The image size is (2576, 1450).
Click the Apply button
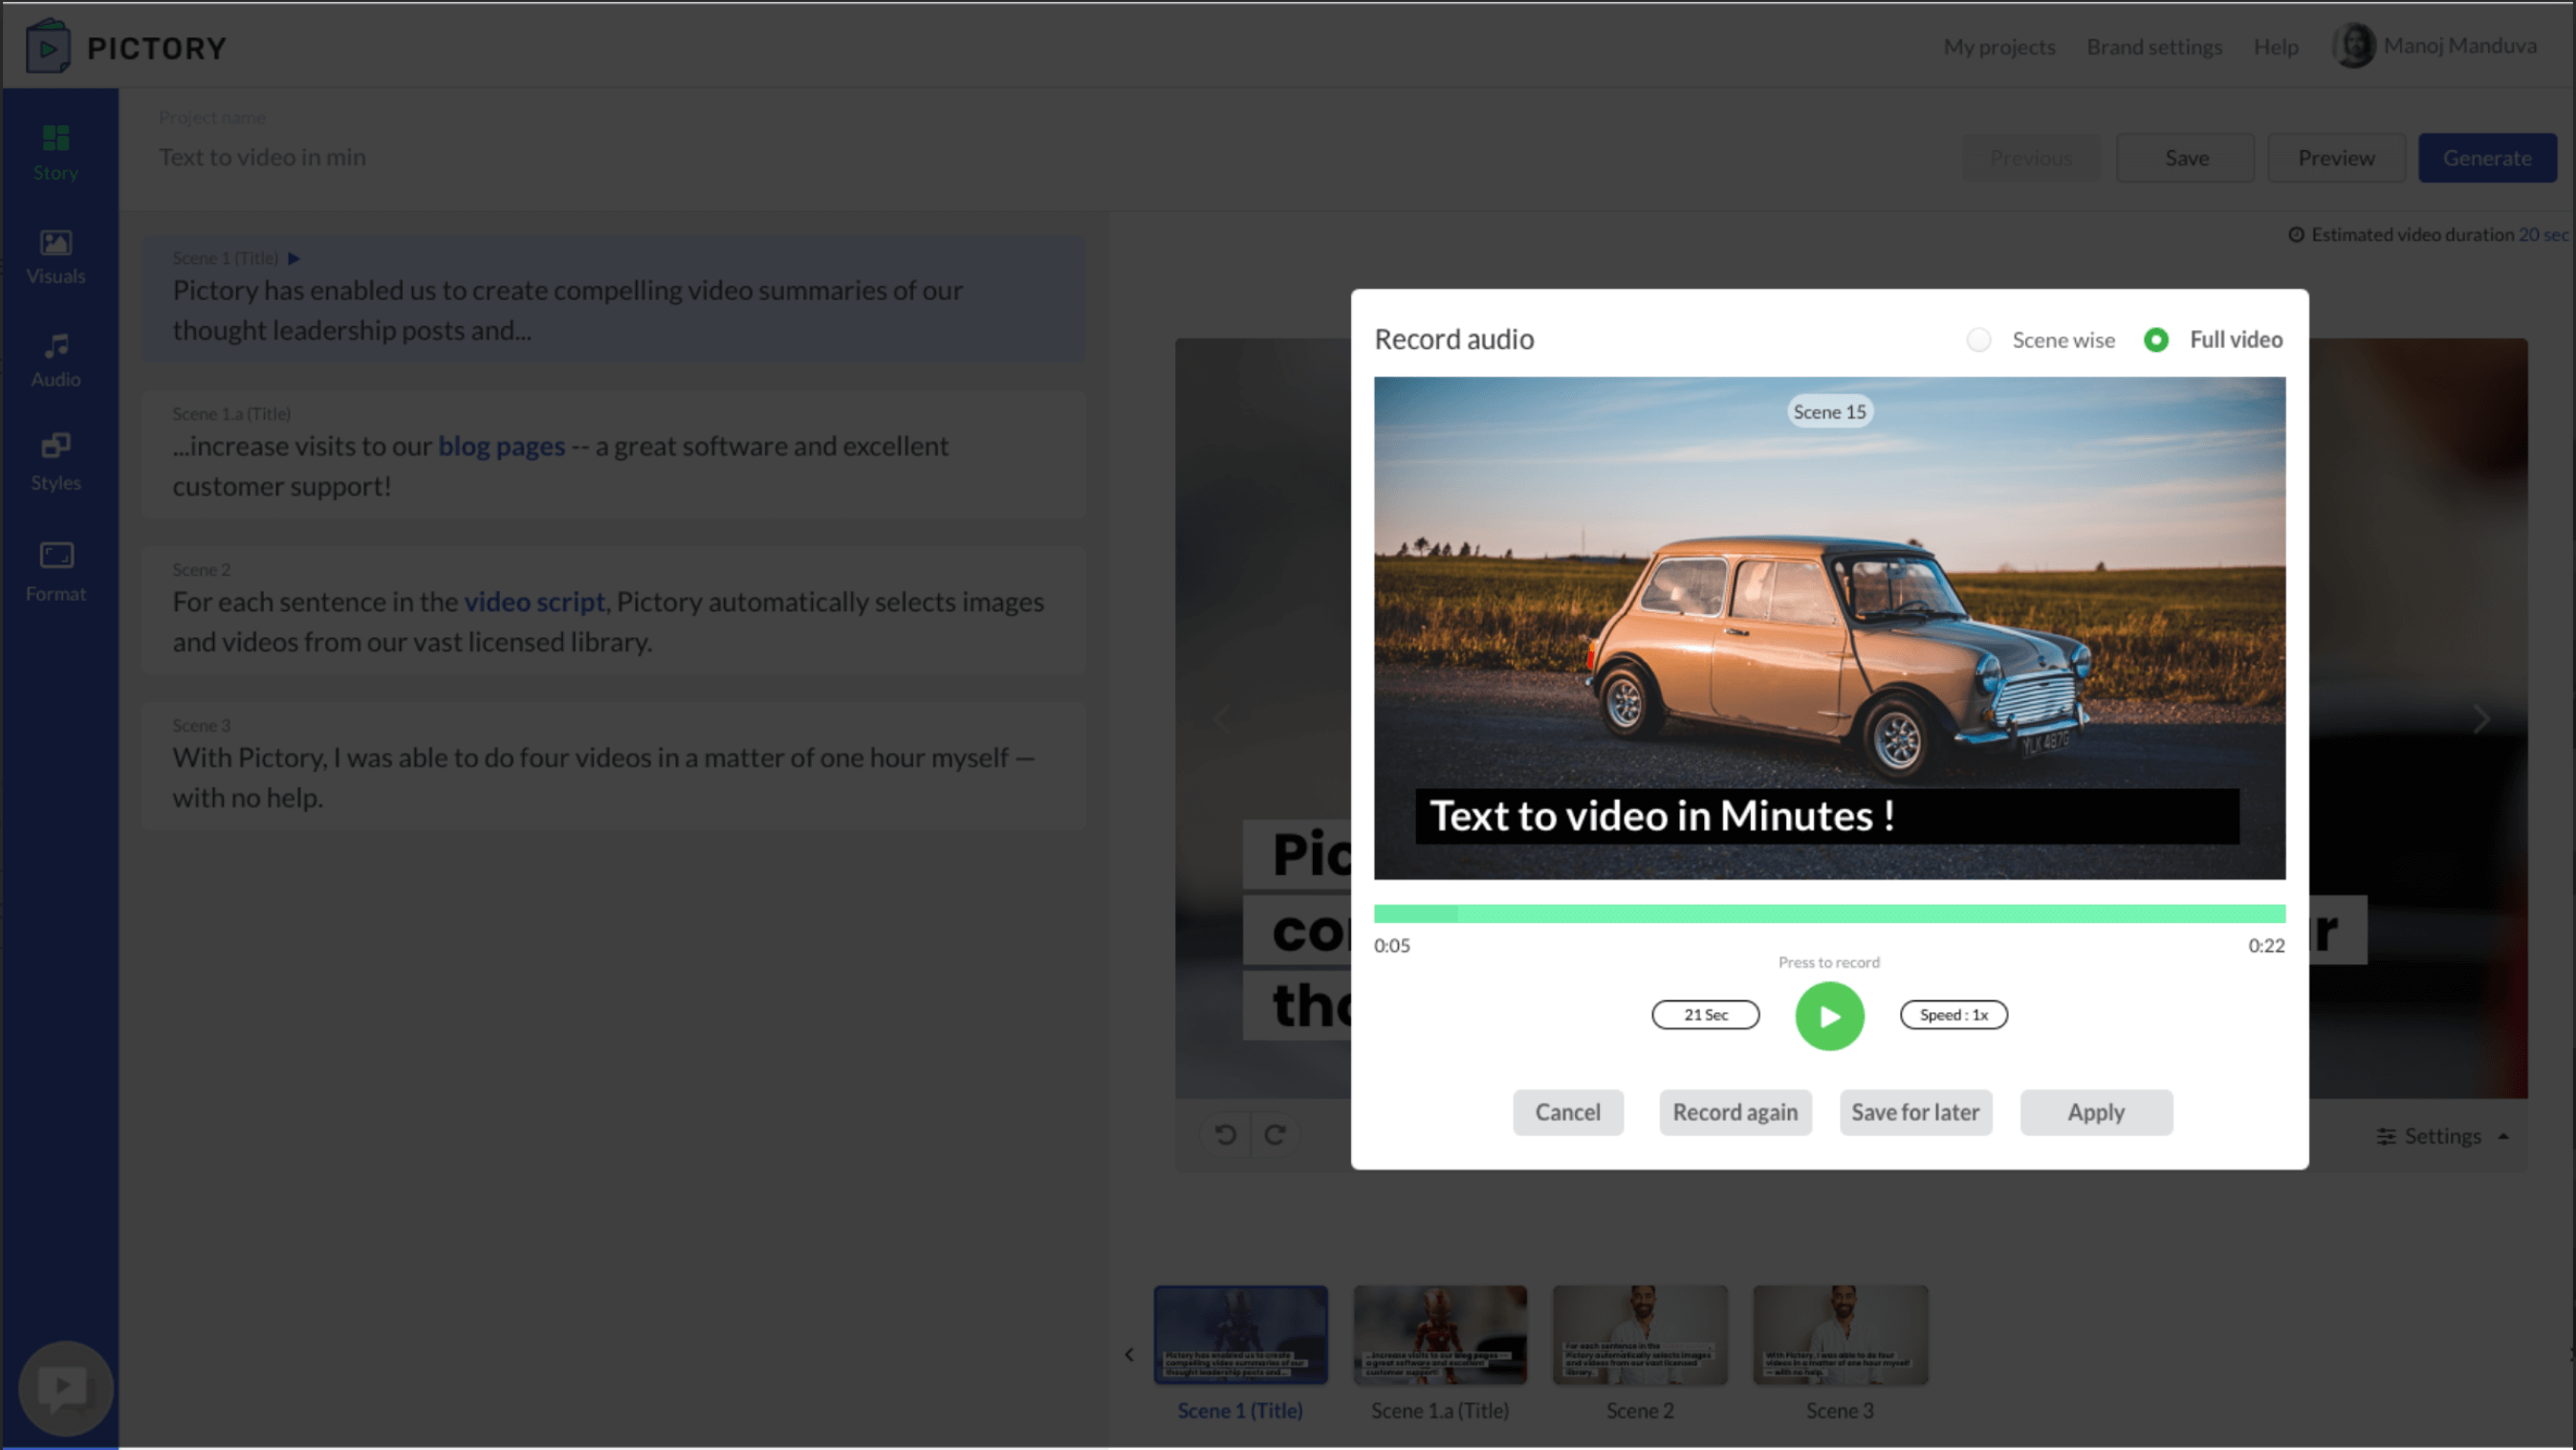[2095, 1112]
